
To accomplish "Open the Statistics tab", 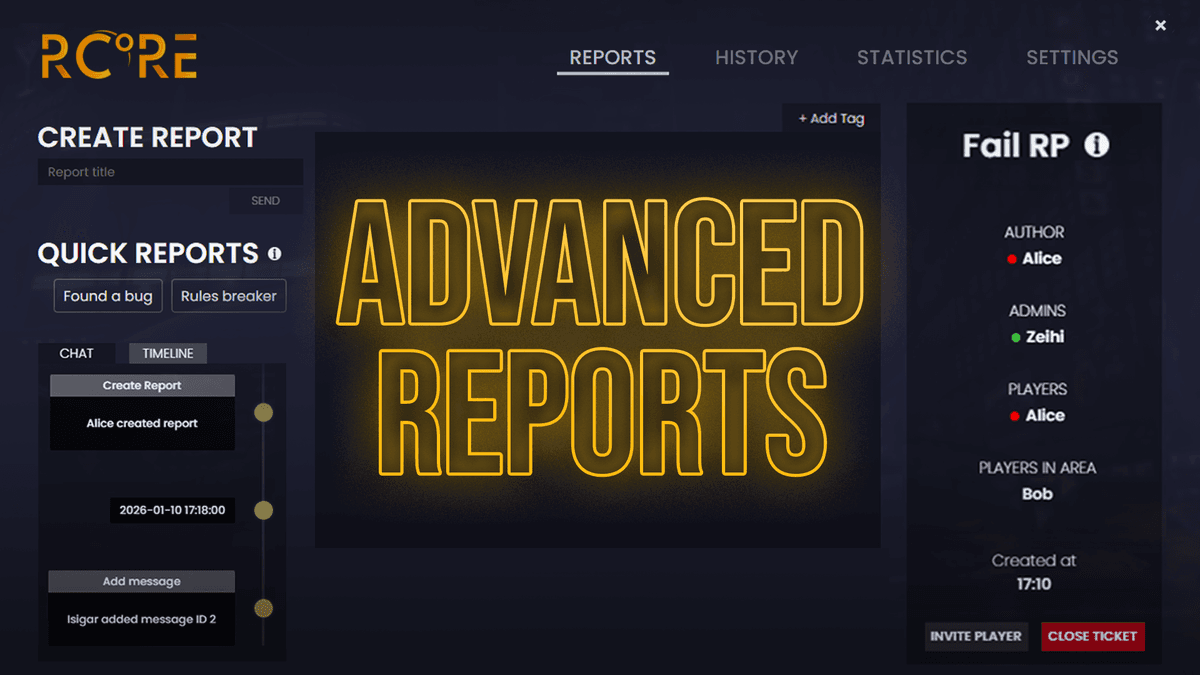I will click(x=911, y=58).
